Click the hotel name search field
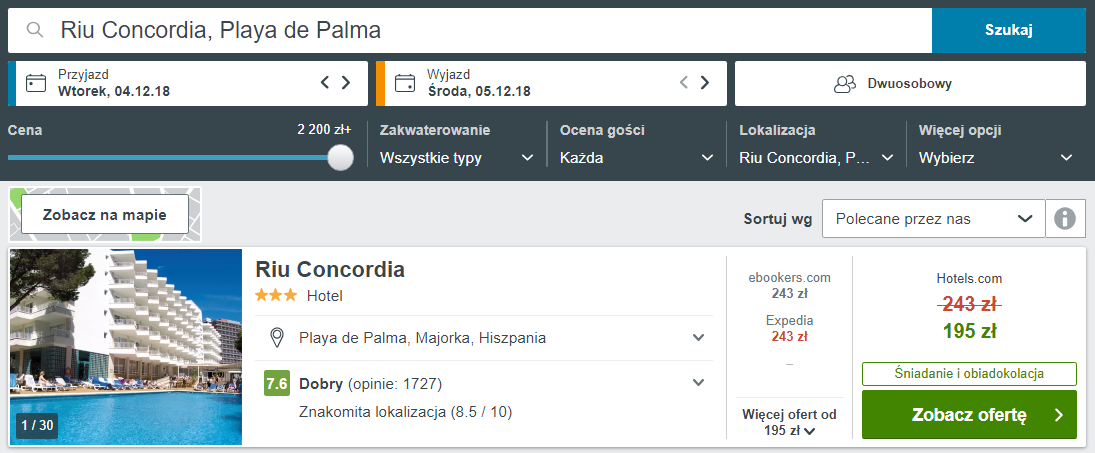1095x453 pixels. [x=480, y=30]
